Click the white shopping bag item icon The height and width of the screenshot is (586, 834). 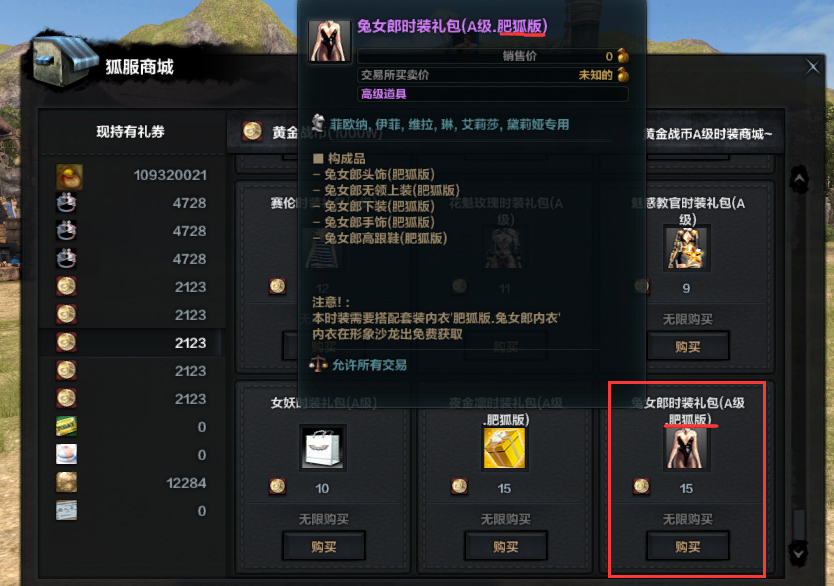[x=323, y=448]
